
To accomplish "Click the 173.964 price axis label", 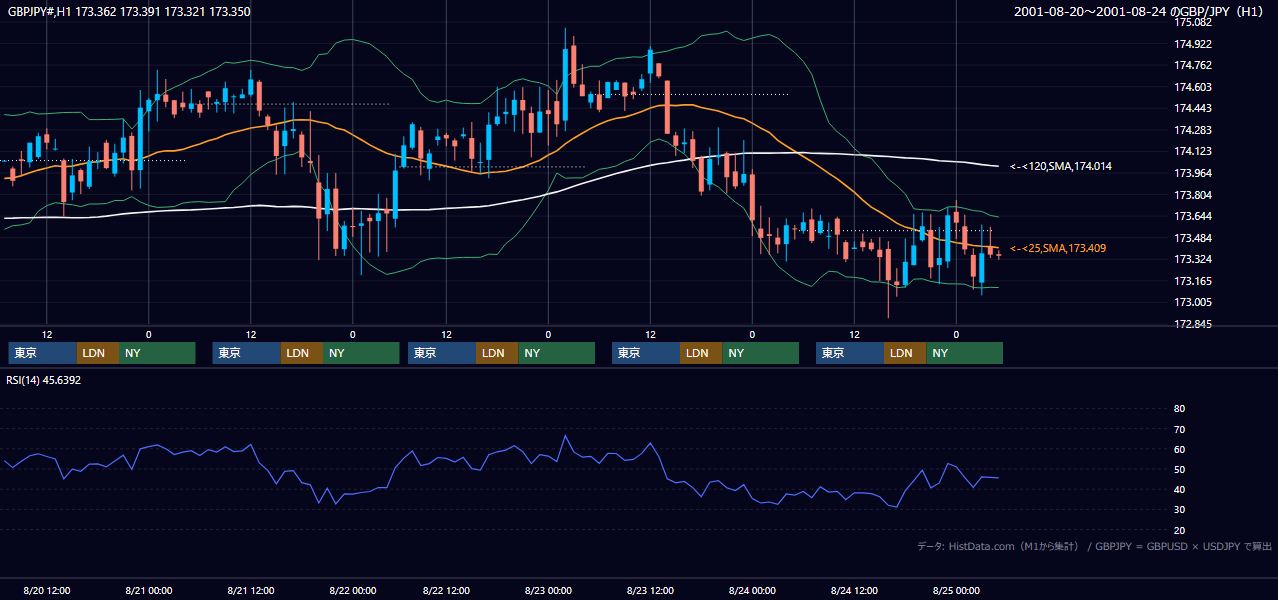I will [1193, 173].
